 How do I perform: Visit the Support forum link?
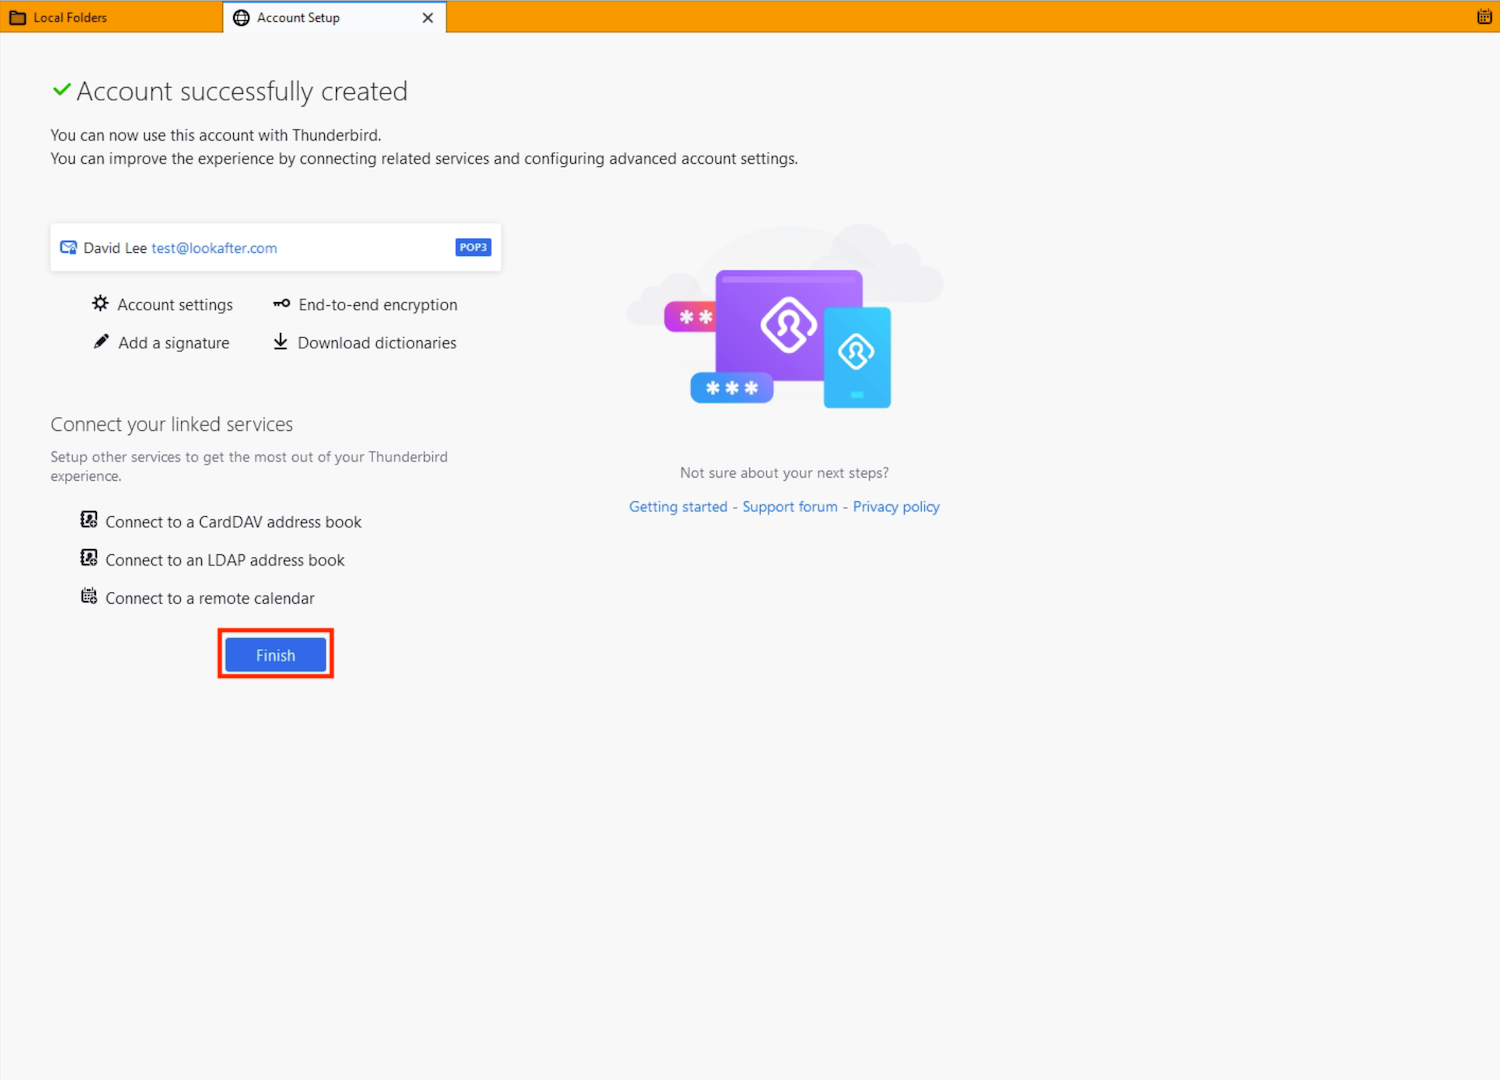click(790, 507)
